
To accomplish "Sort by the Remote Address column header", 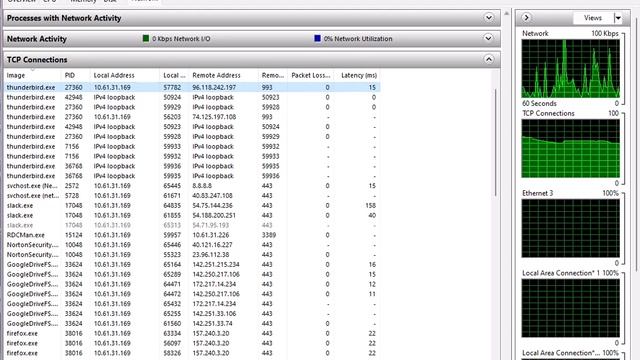I will (216, 76).
